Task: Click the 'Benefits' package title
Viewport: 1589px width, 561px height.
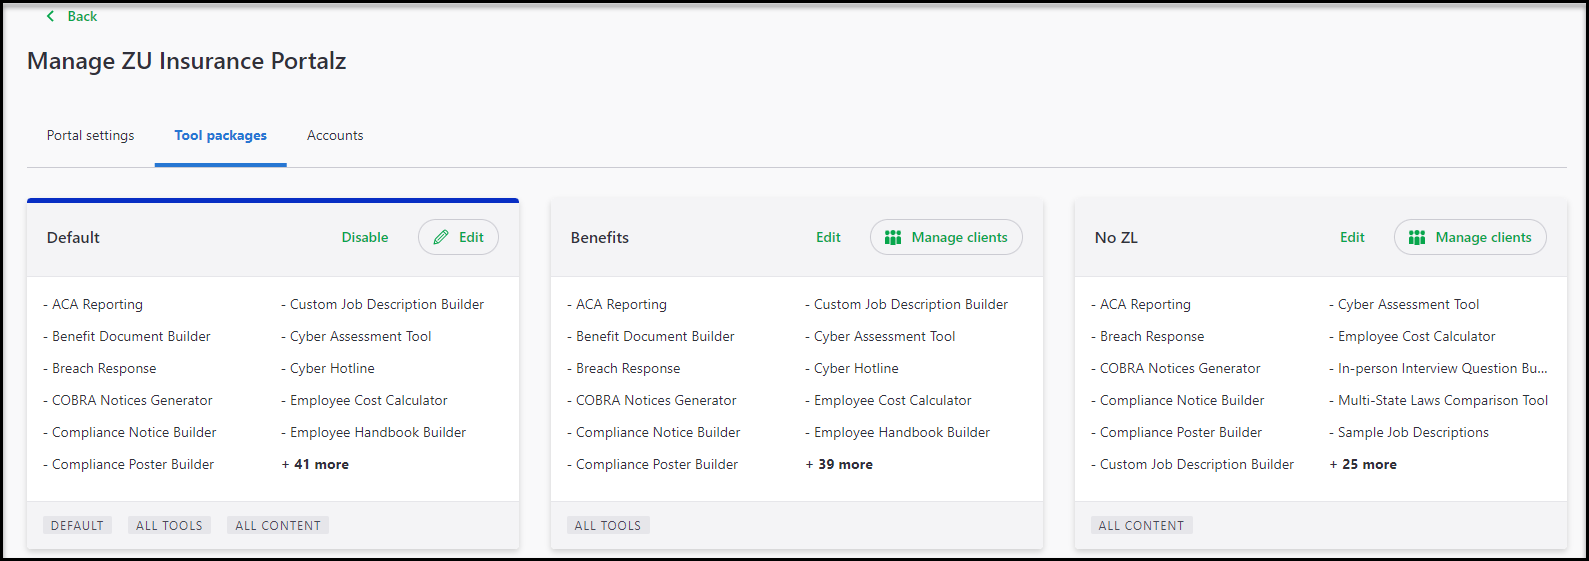Action: (x=600, y=237)
